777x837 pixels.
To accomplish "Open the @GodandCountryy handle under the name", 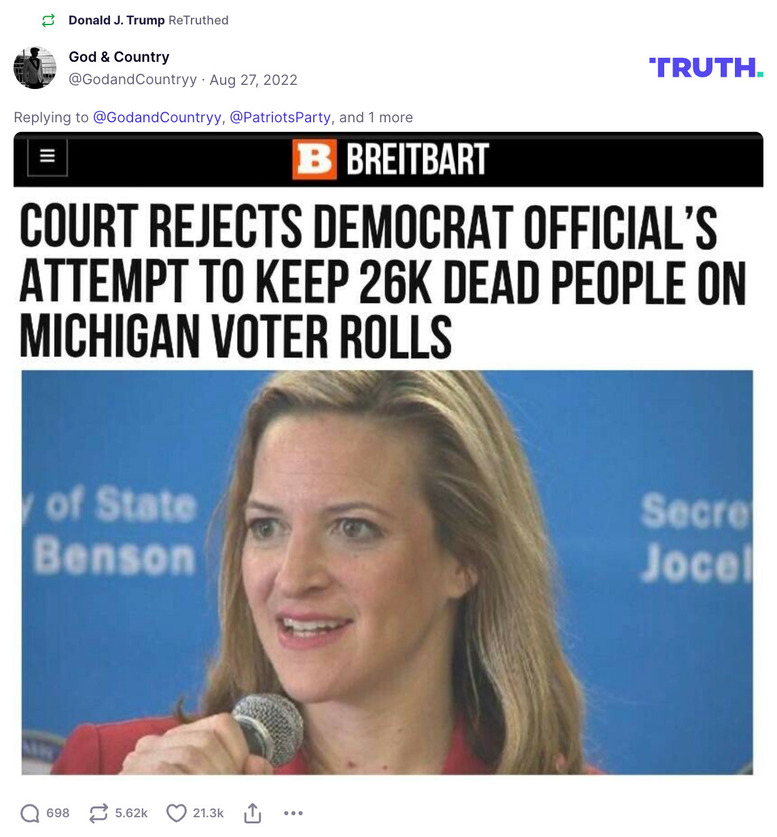I will click(x=132, y=80).
